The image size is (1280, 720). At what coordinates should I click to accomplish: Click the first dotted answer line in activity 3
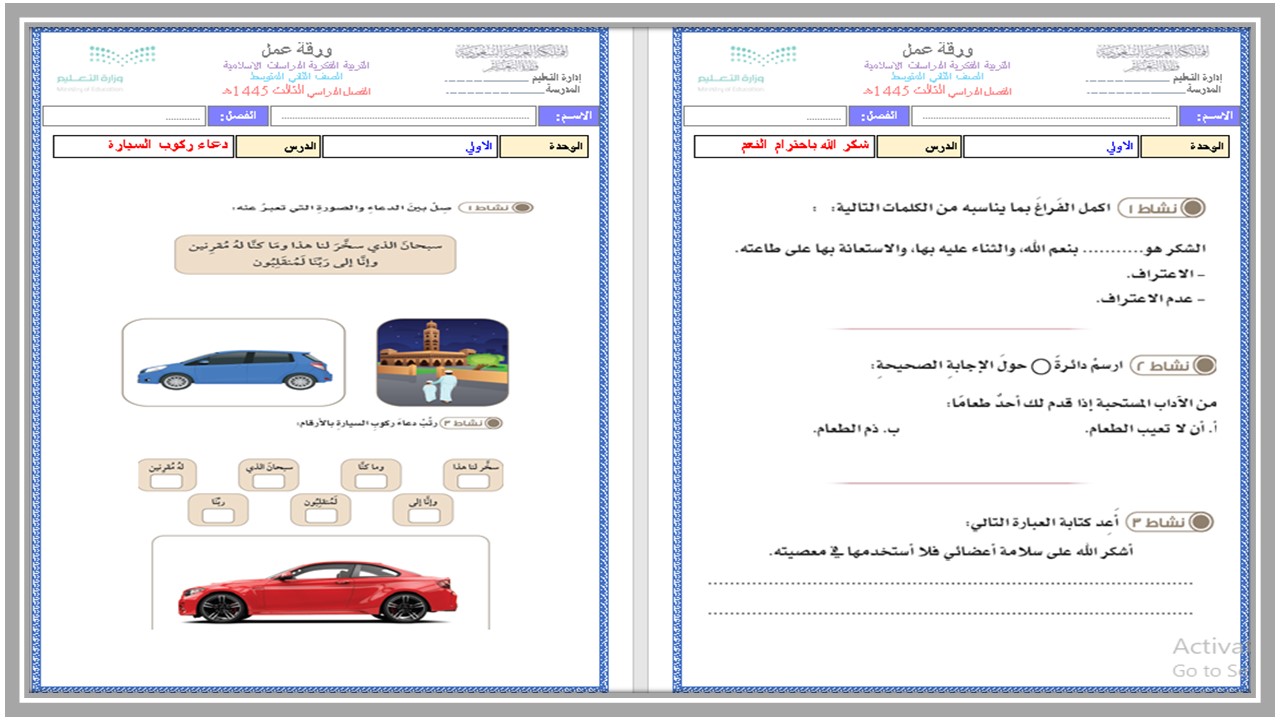coord(950,583)
